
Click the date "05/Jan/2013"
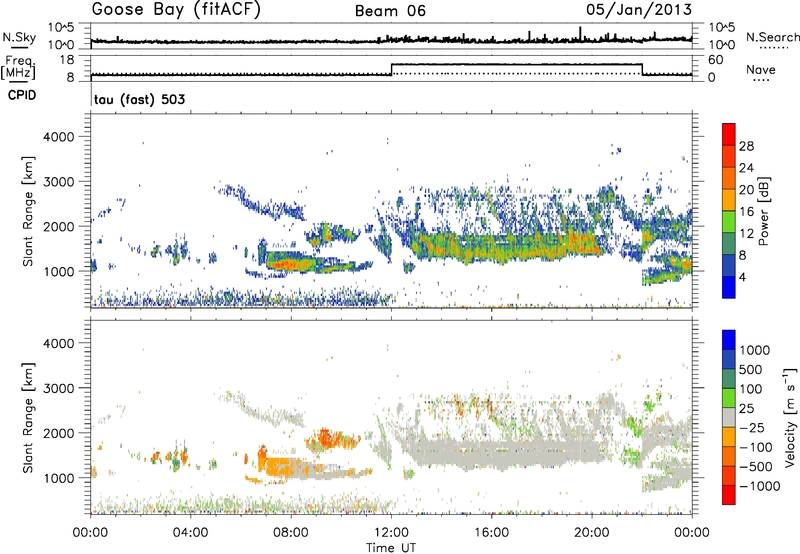click(639, 9)
